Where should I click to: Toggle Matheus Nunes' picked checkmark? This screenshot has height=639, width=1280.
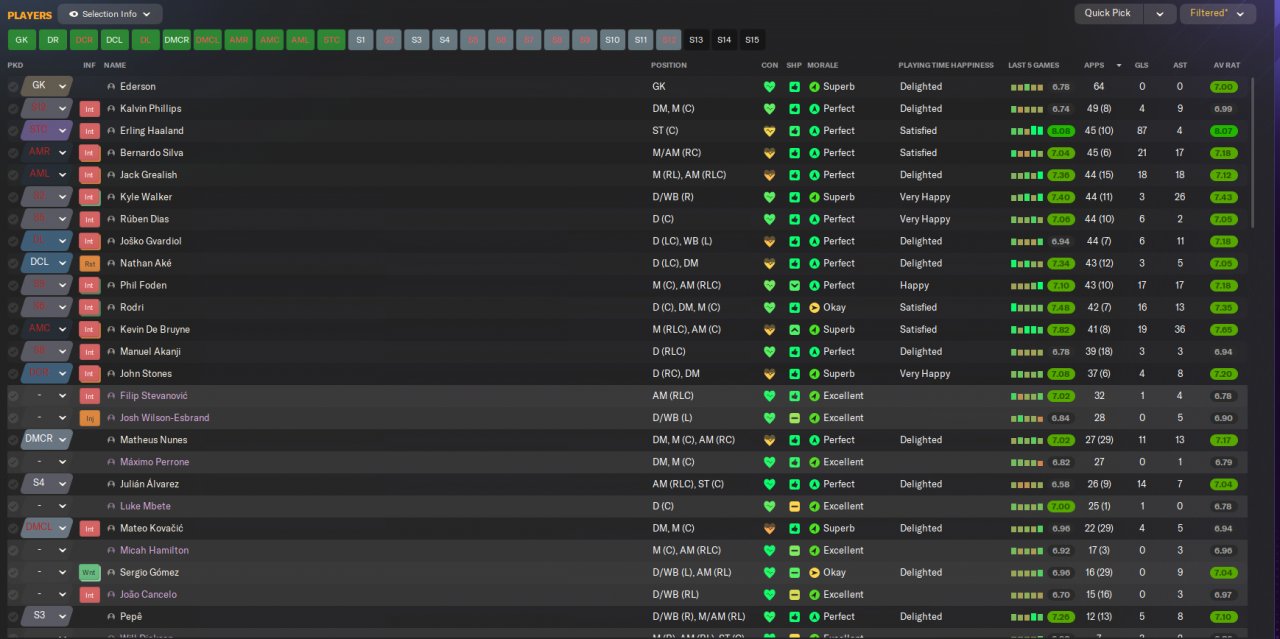pyautogui.click(x=13, y=440)
